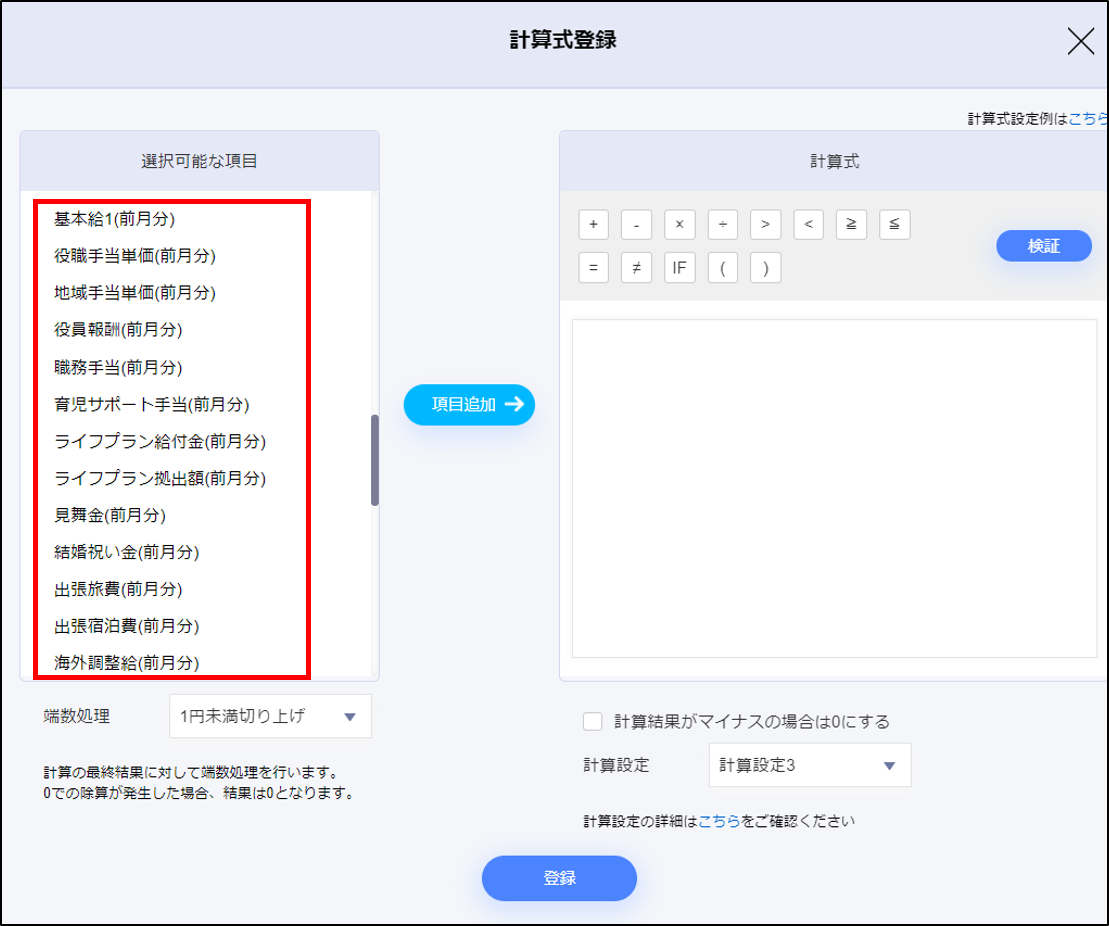Click the 項目追加 button
Image resolution: width=1109 pixels, height=926 pixels.
click(469, 405)
